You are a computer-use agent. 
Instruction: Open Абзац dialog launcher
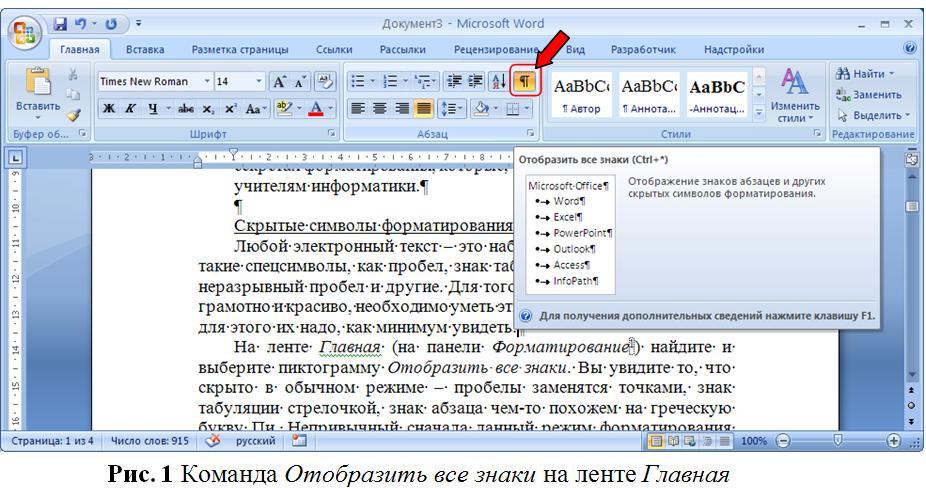click(x=531, y=134)
